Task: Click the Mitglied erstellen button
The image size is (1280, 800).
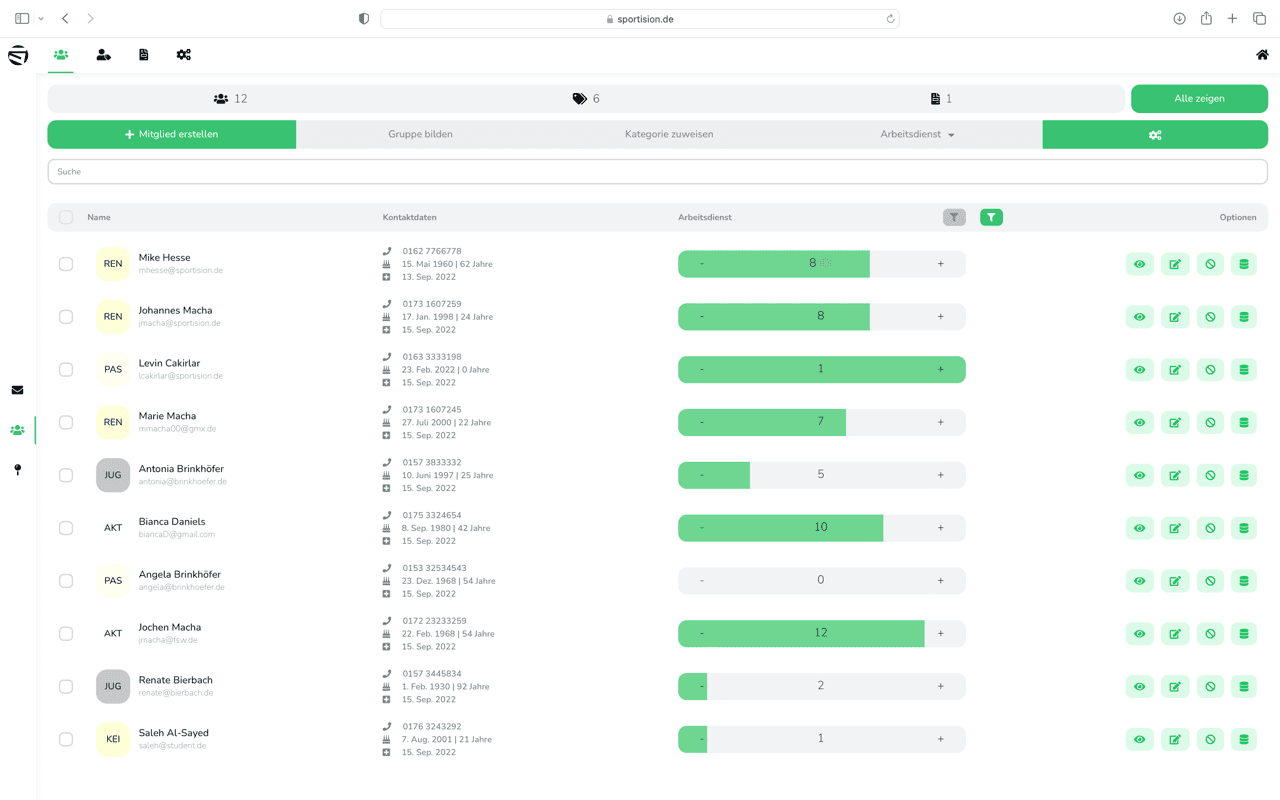Action: click(x=172, y=134)
